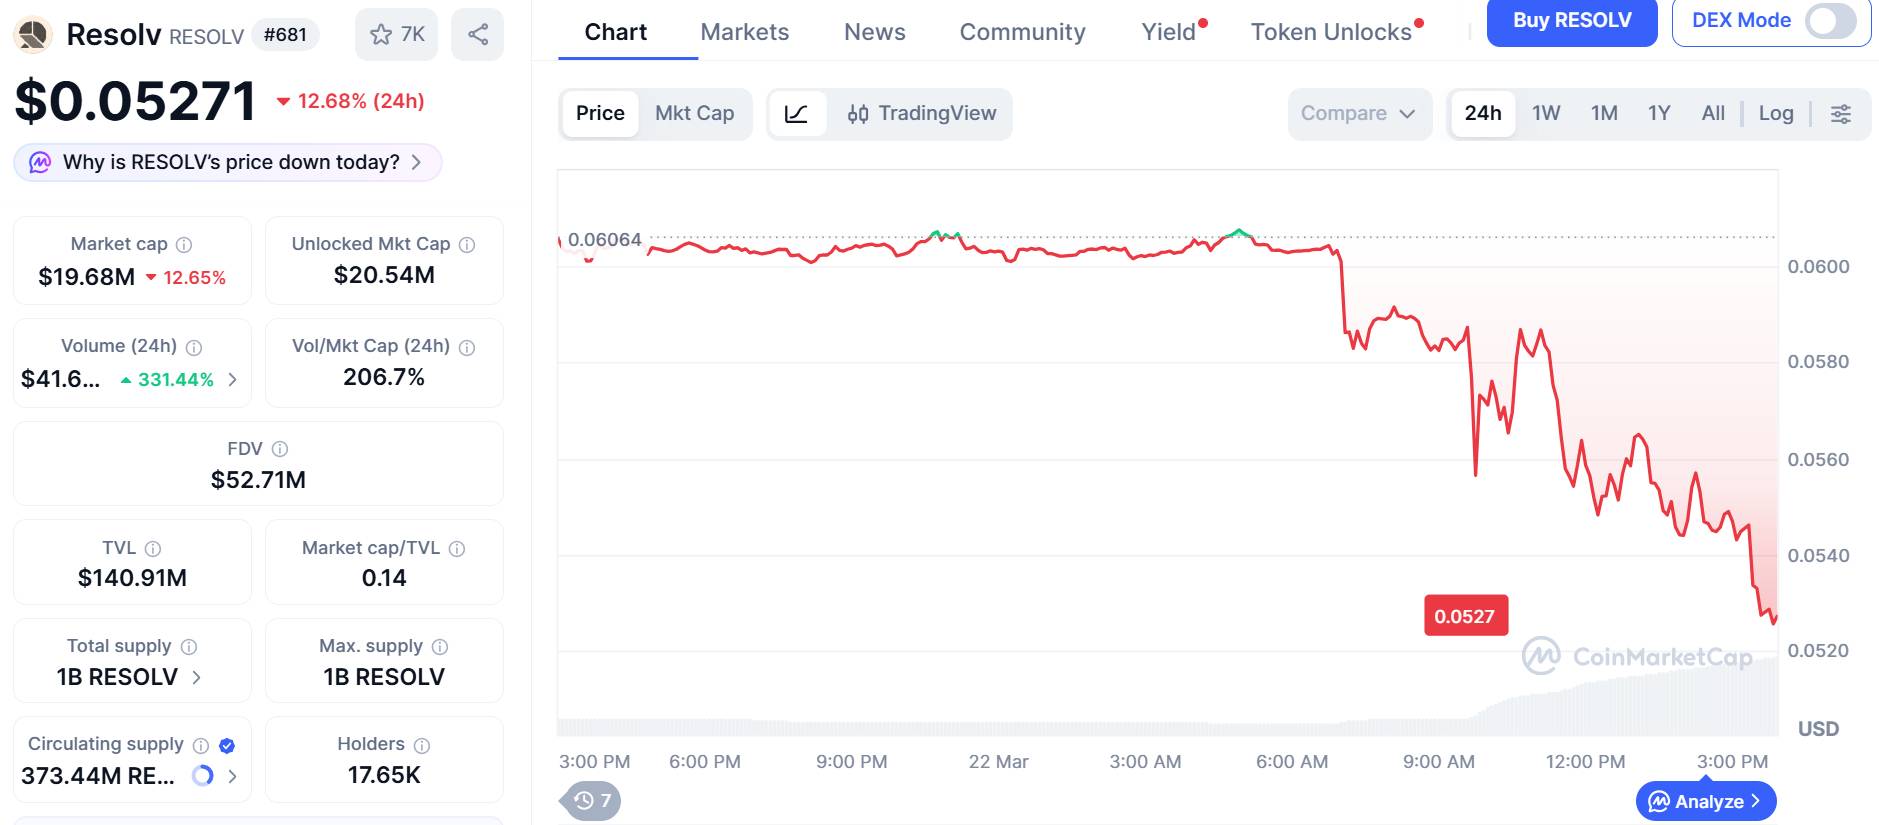The width and height of the screenshot is (1879, 825).
Task: Toggle logarithmic scale with Log
Action: pos(1776,113)
